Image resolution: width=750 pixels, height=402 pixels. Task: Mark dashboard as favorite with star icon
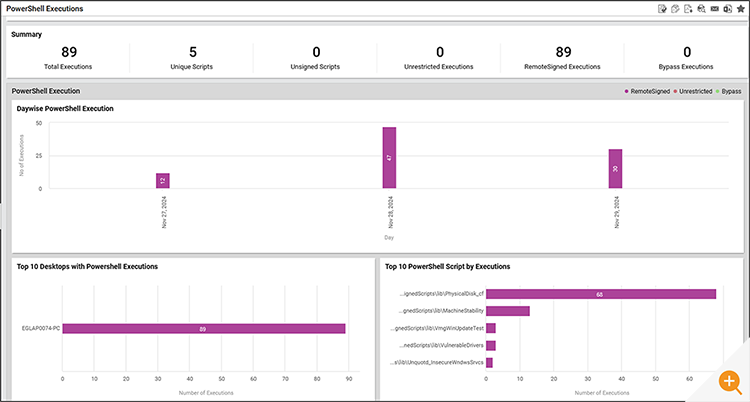pos(740,9)
